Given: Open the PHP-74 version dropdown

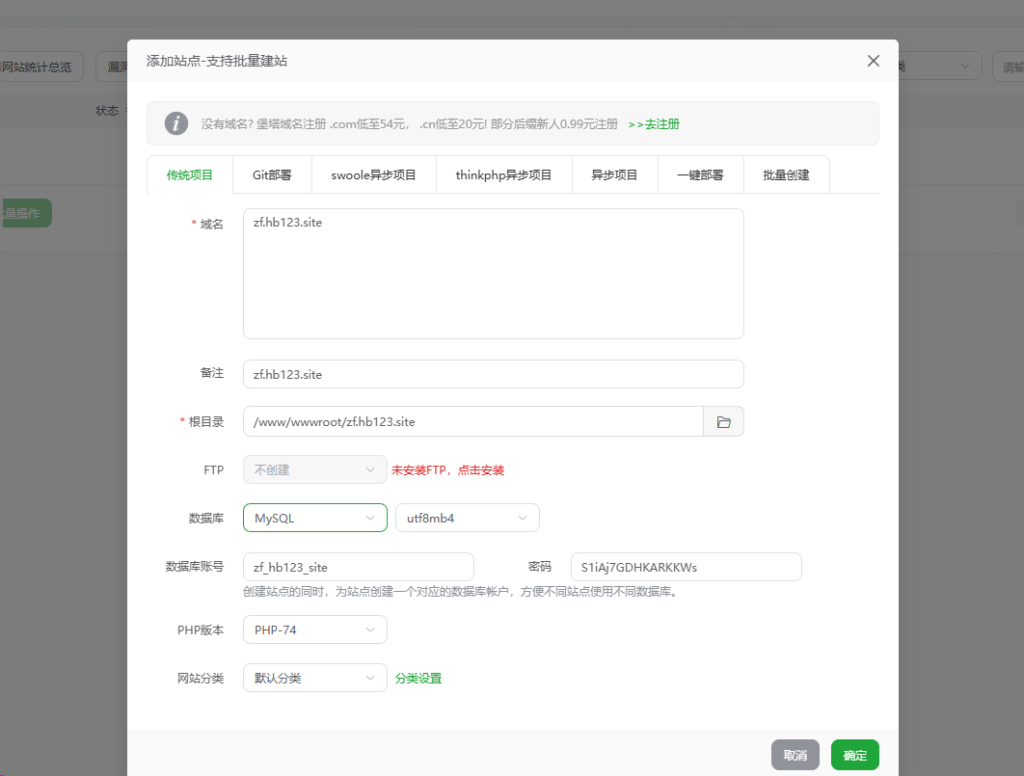Looking at the screenshot, I should click(x=314, y=630).
